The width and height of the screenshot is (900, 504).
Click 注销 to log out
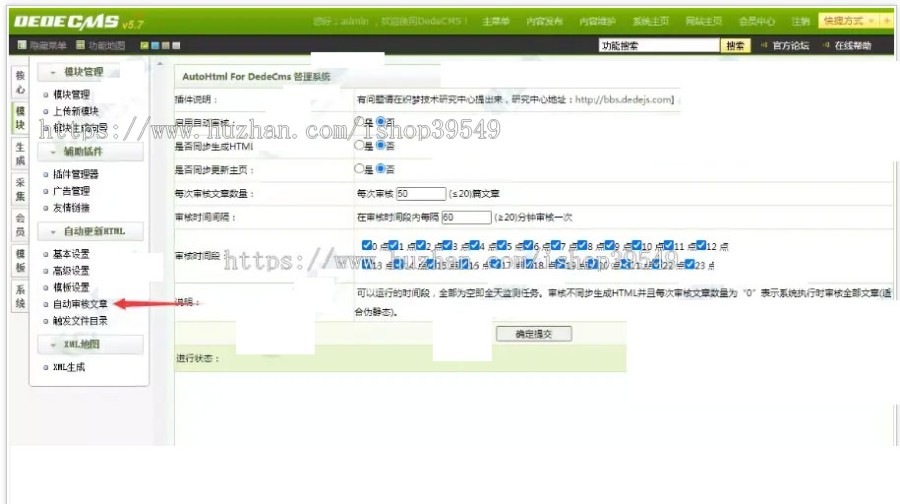(800, 21)
